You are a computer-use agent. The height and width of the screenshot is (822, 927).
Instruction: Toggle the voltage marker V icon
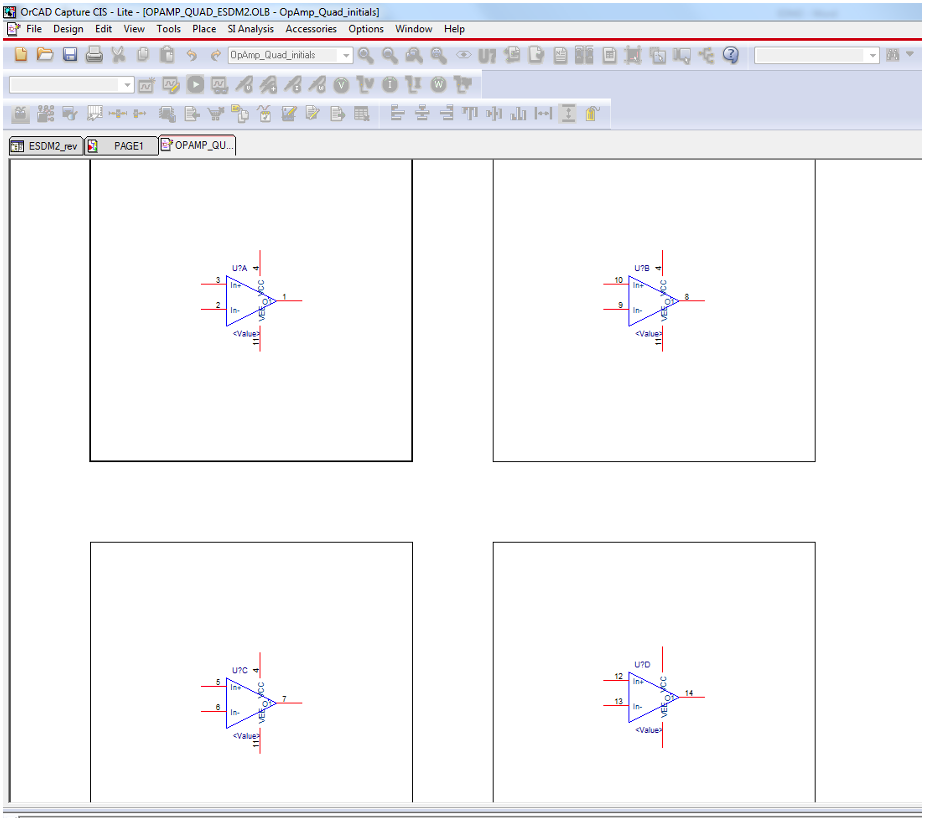click(341, 86)
